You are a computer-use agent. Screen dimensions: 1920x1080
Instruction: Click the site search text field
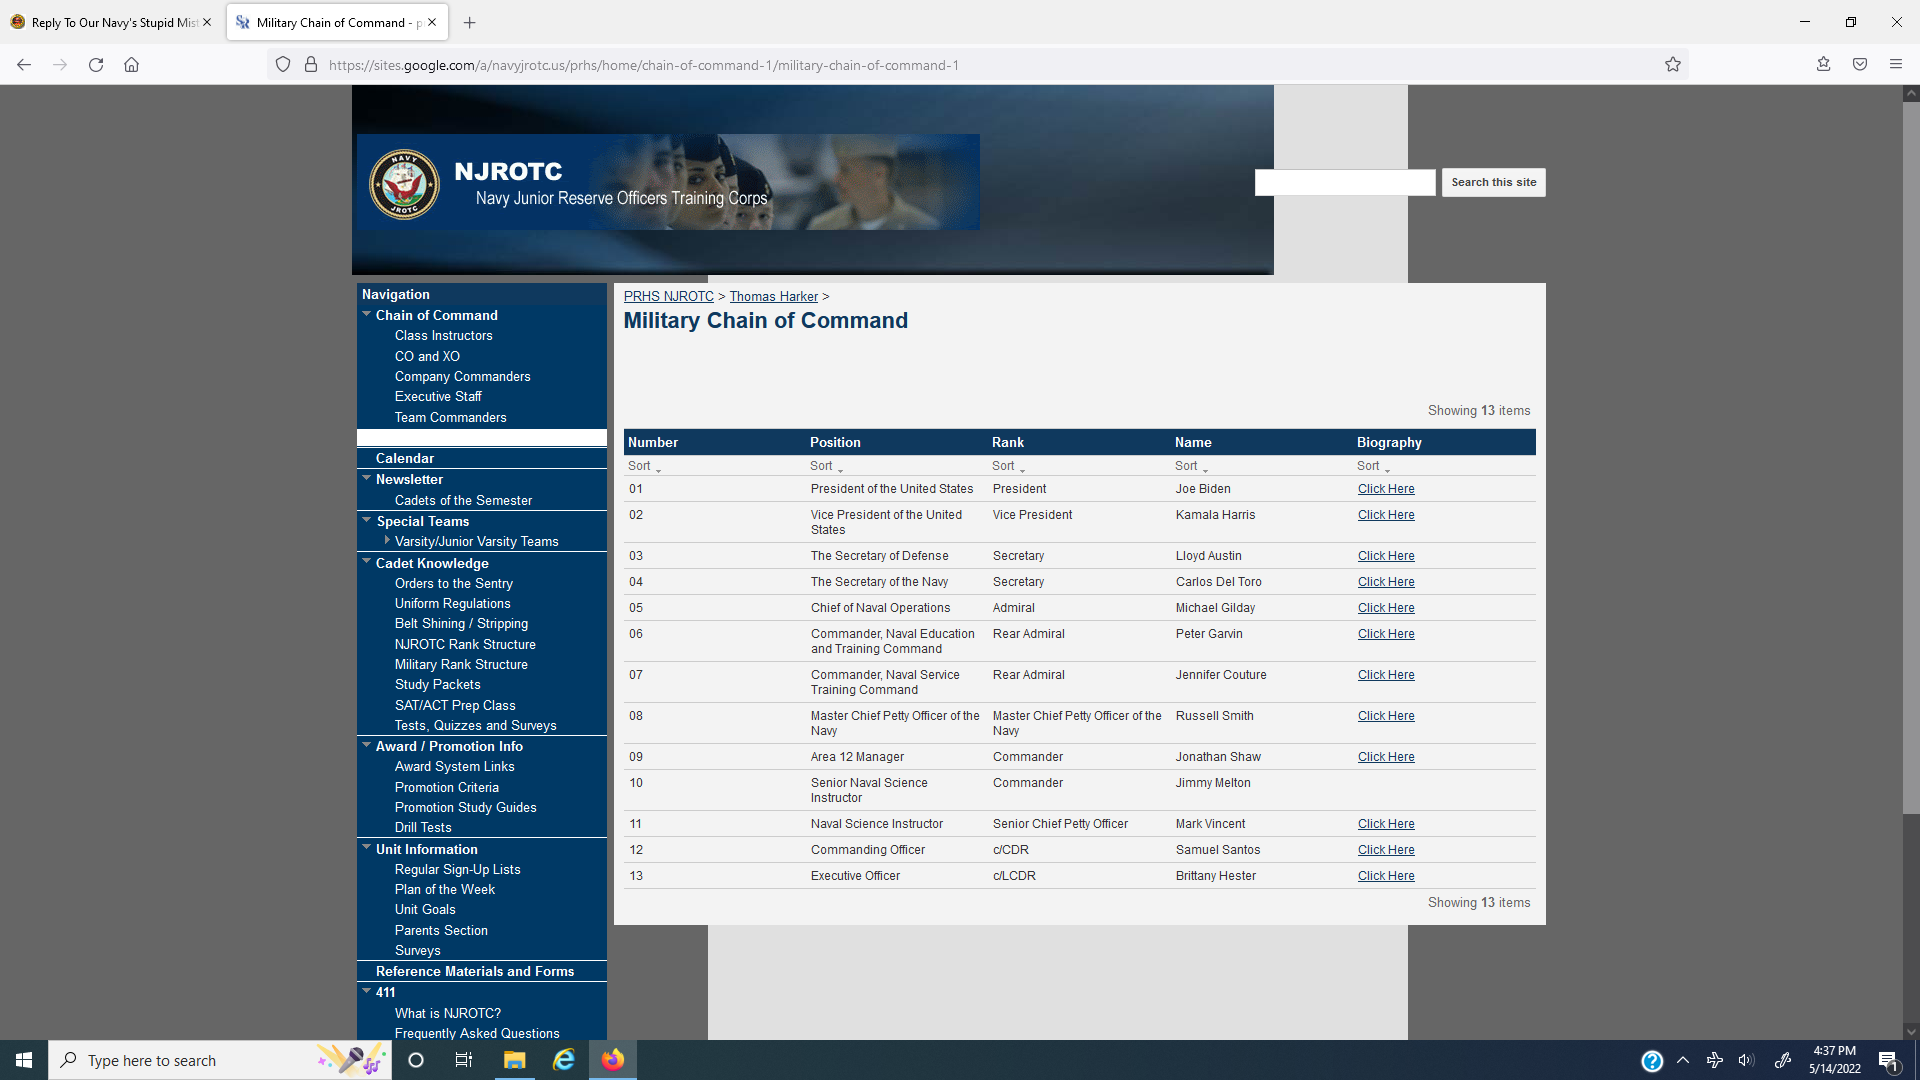click(1345, 182)
